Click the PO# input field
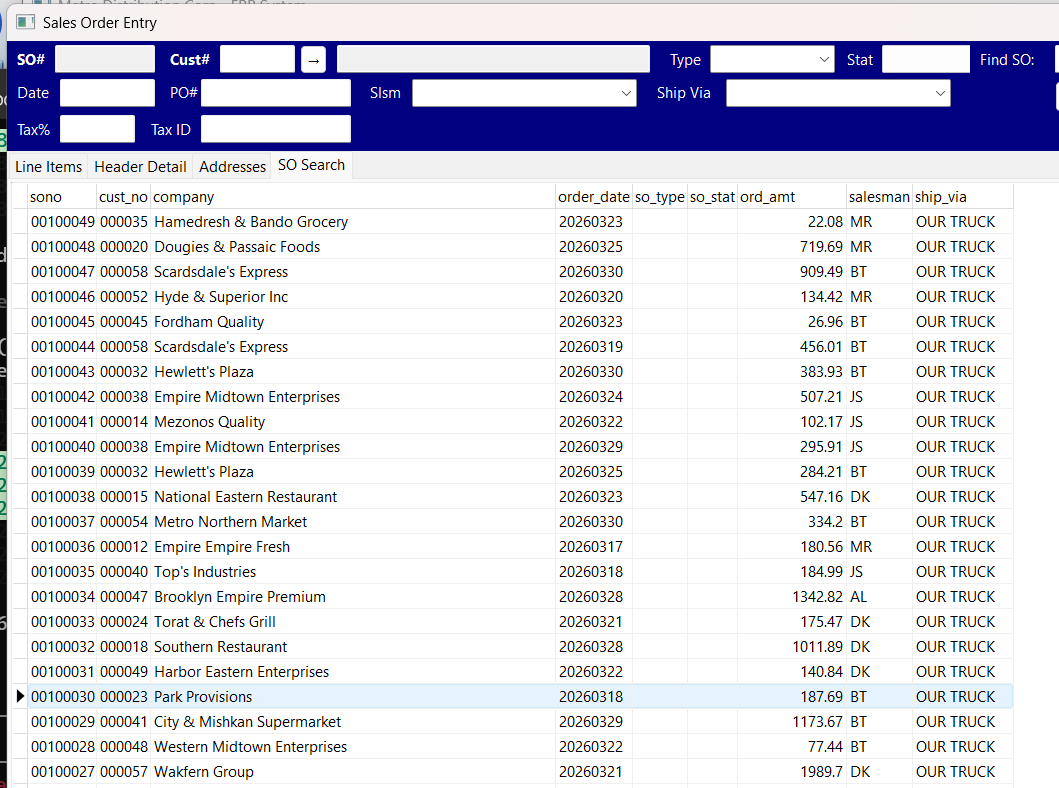 click(275, 92)
